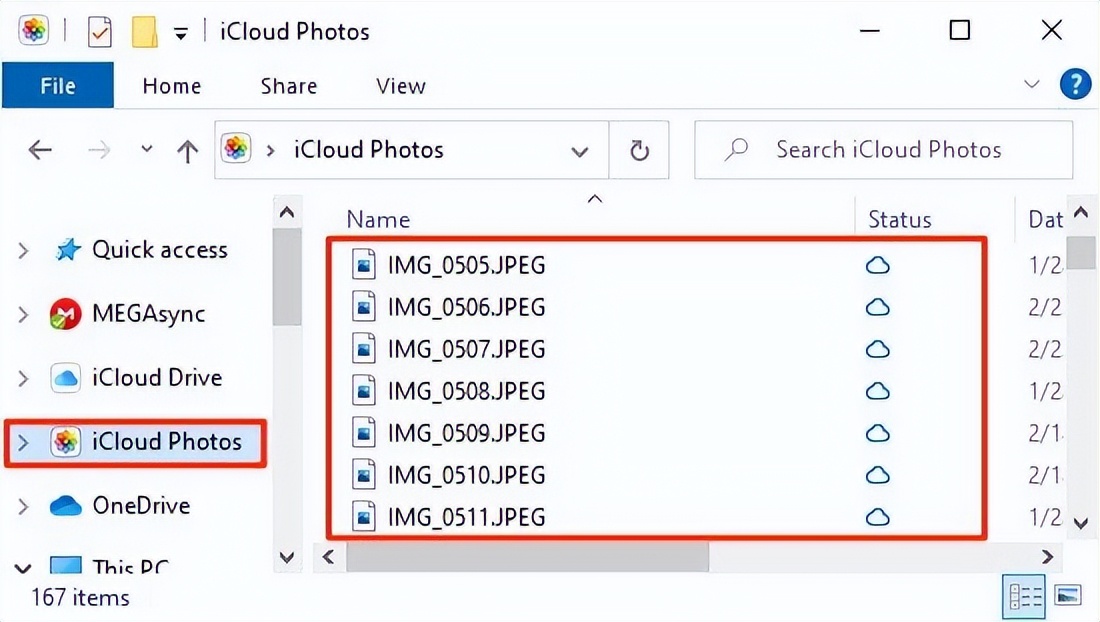Sort files by Name column header
Viewport: 1100px width, 622px height.
point(378,220)
